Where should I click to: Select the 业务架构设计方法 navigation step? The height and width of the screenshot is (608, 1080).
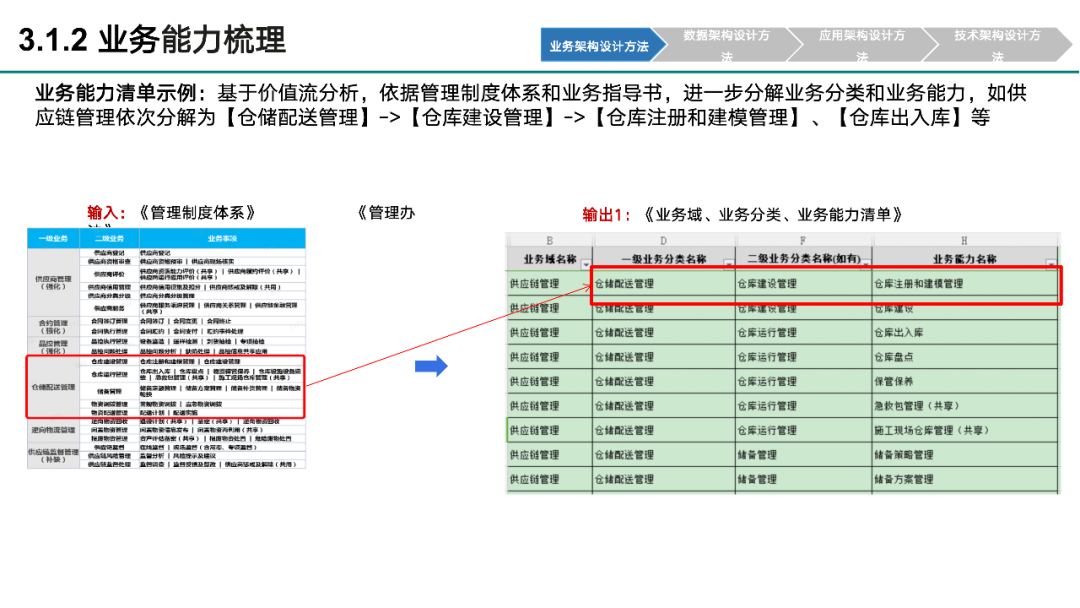tap(603, 45)
